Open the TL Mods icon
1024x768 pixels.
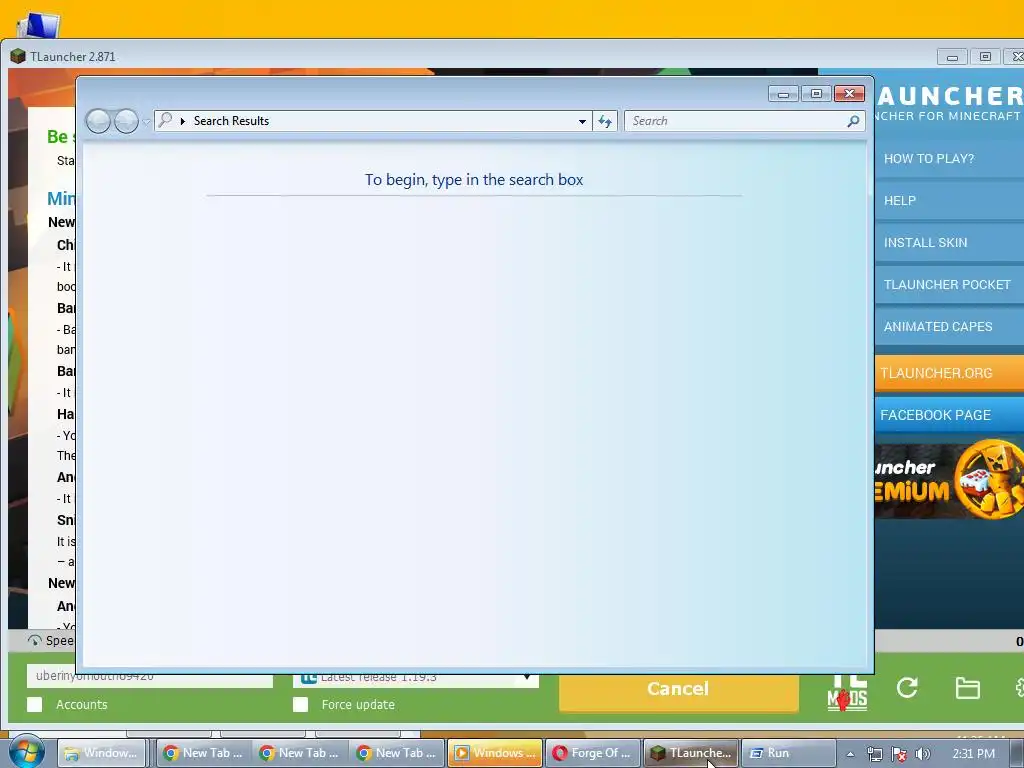pyautogui.click(x=847, y=692)
